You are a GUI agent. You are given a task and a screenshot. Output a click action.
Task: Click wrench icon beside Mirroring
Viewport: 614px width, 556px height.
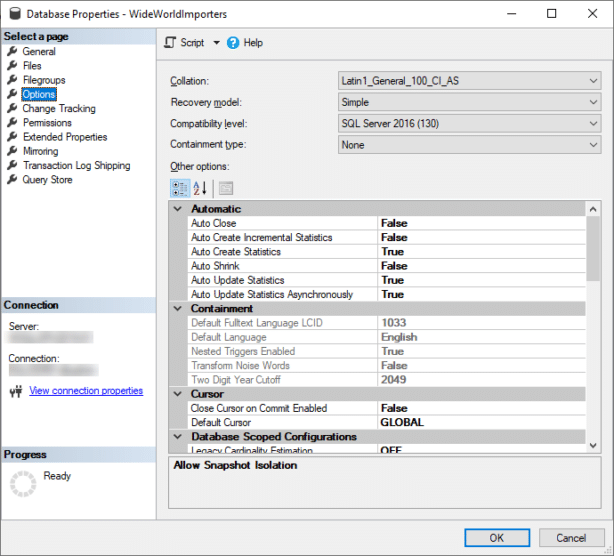pos(13,150)
